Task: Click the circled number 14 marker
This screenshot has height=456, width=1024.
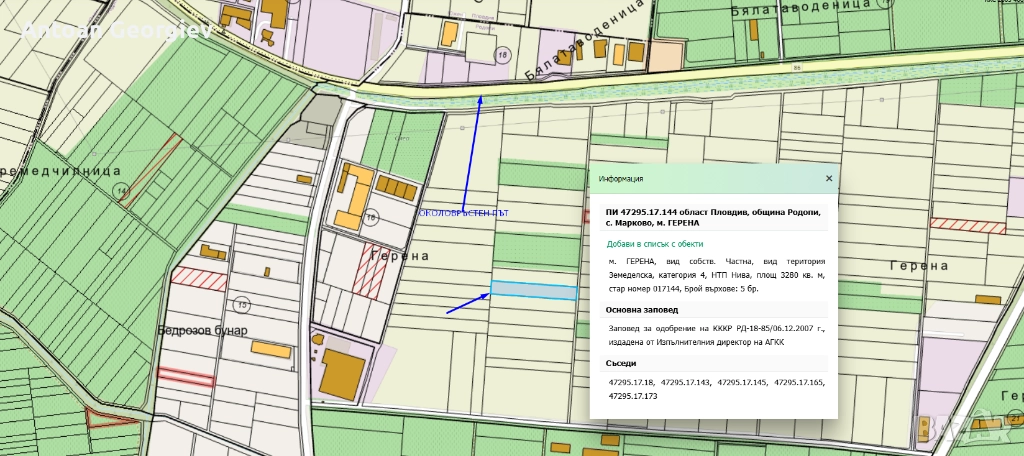Action: 121,189
